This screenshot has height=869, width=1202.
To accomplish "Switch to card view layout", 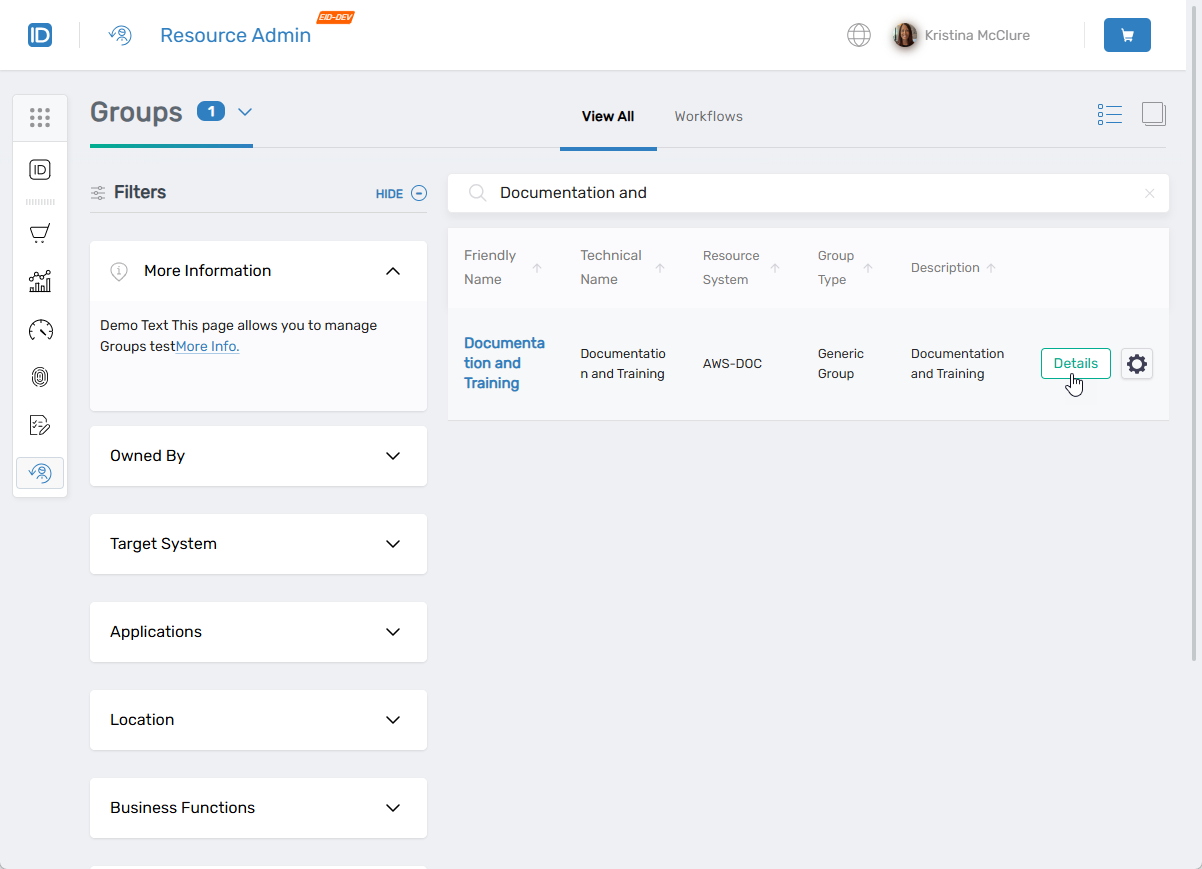I will click(1153, 113).
